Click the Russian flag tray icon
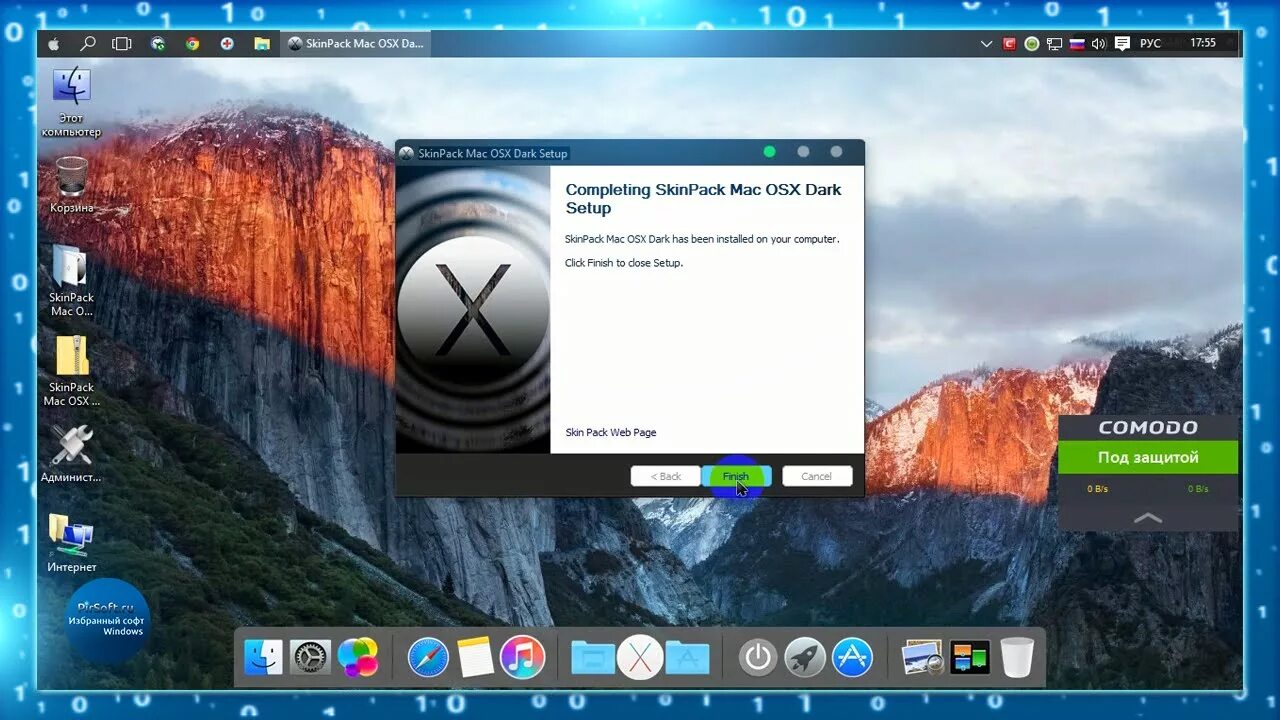 (1077, 44)
